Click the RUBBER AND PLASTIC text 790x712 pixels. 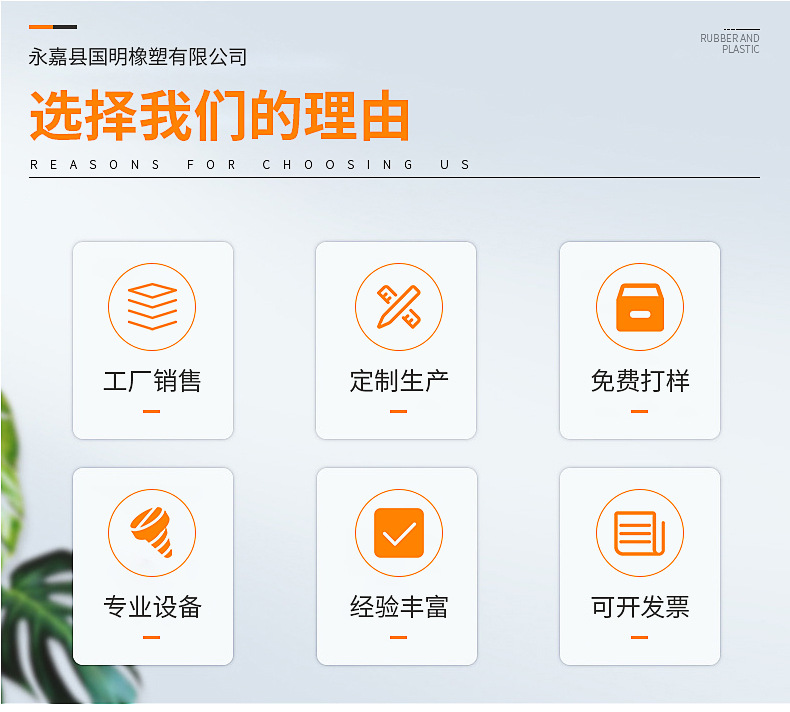[x=730, y=44]
